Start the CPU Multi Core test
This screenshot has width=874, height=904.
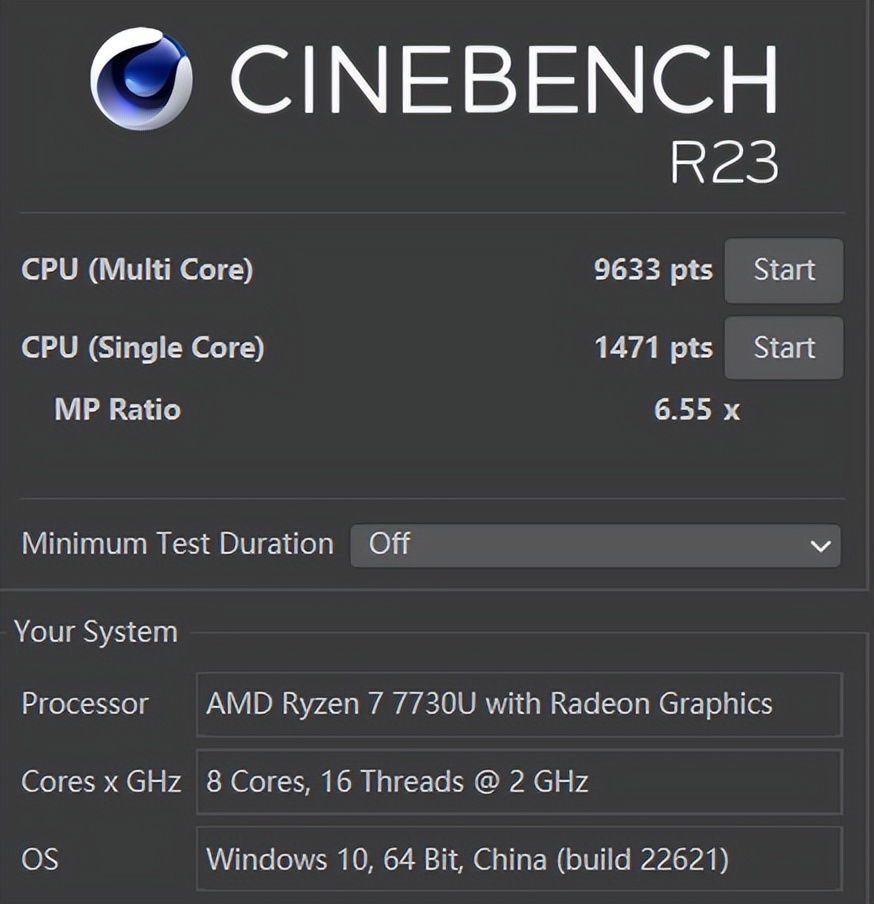click(x=783, y=270)
